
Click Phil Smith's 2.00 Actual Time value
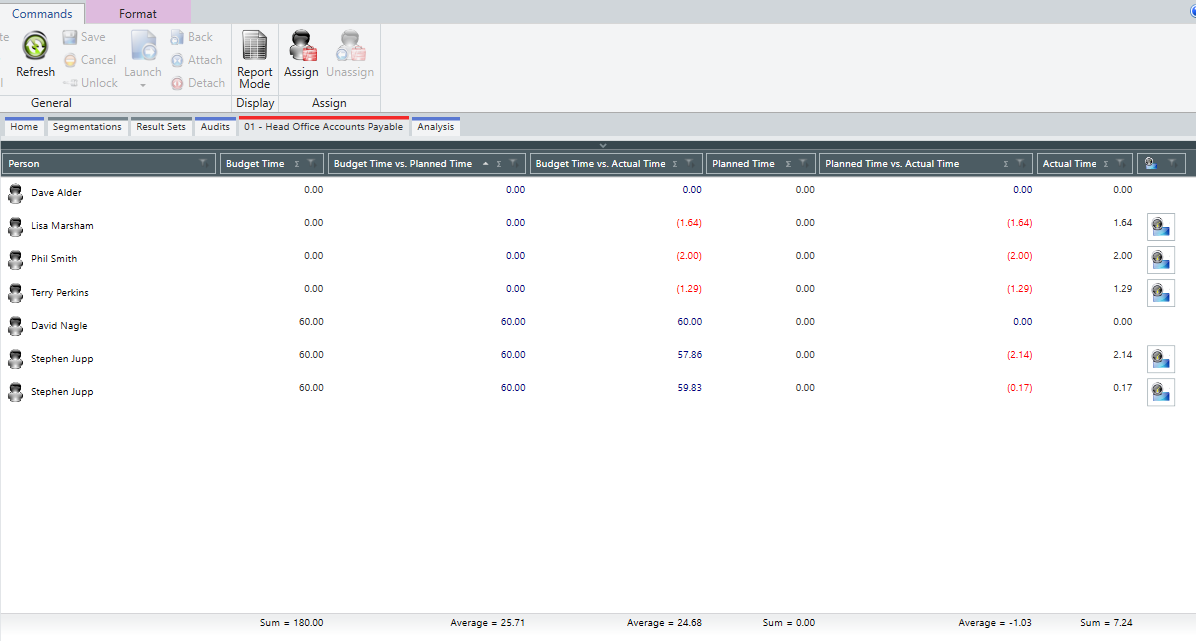[x=1123, y=256]
